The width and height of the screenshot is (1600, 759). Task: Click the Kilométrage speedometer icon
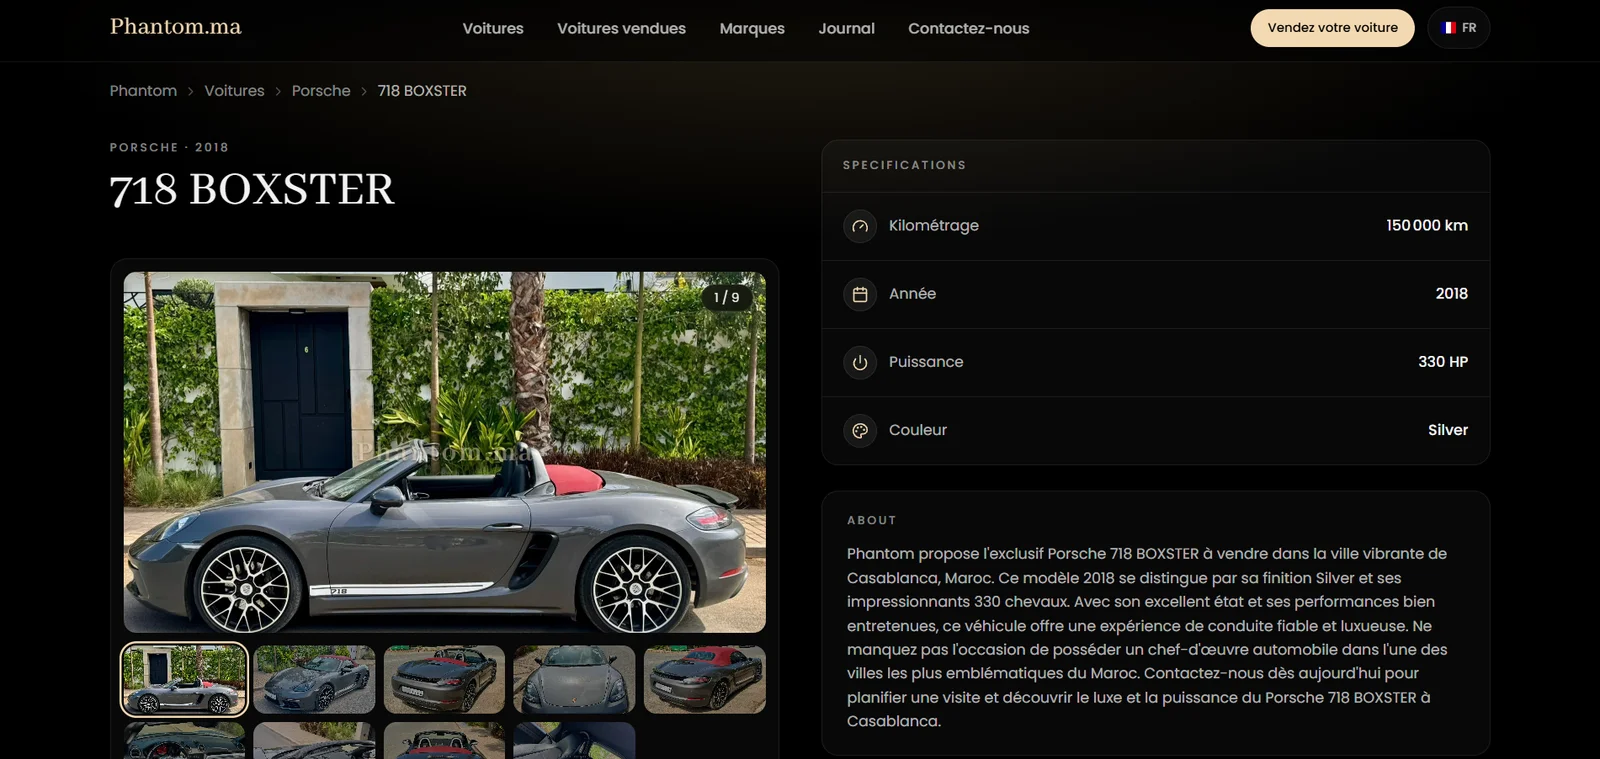(x=860, y=226)
